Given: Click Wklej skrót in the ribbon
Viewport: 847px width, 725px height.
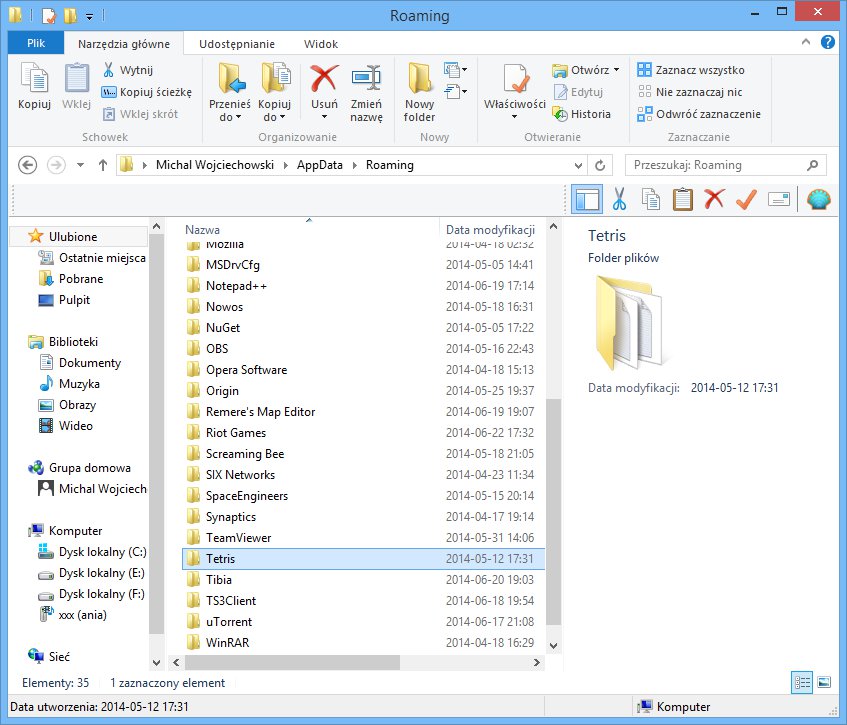Looking at the screenshot, I should (x=140, y=114).
